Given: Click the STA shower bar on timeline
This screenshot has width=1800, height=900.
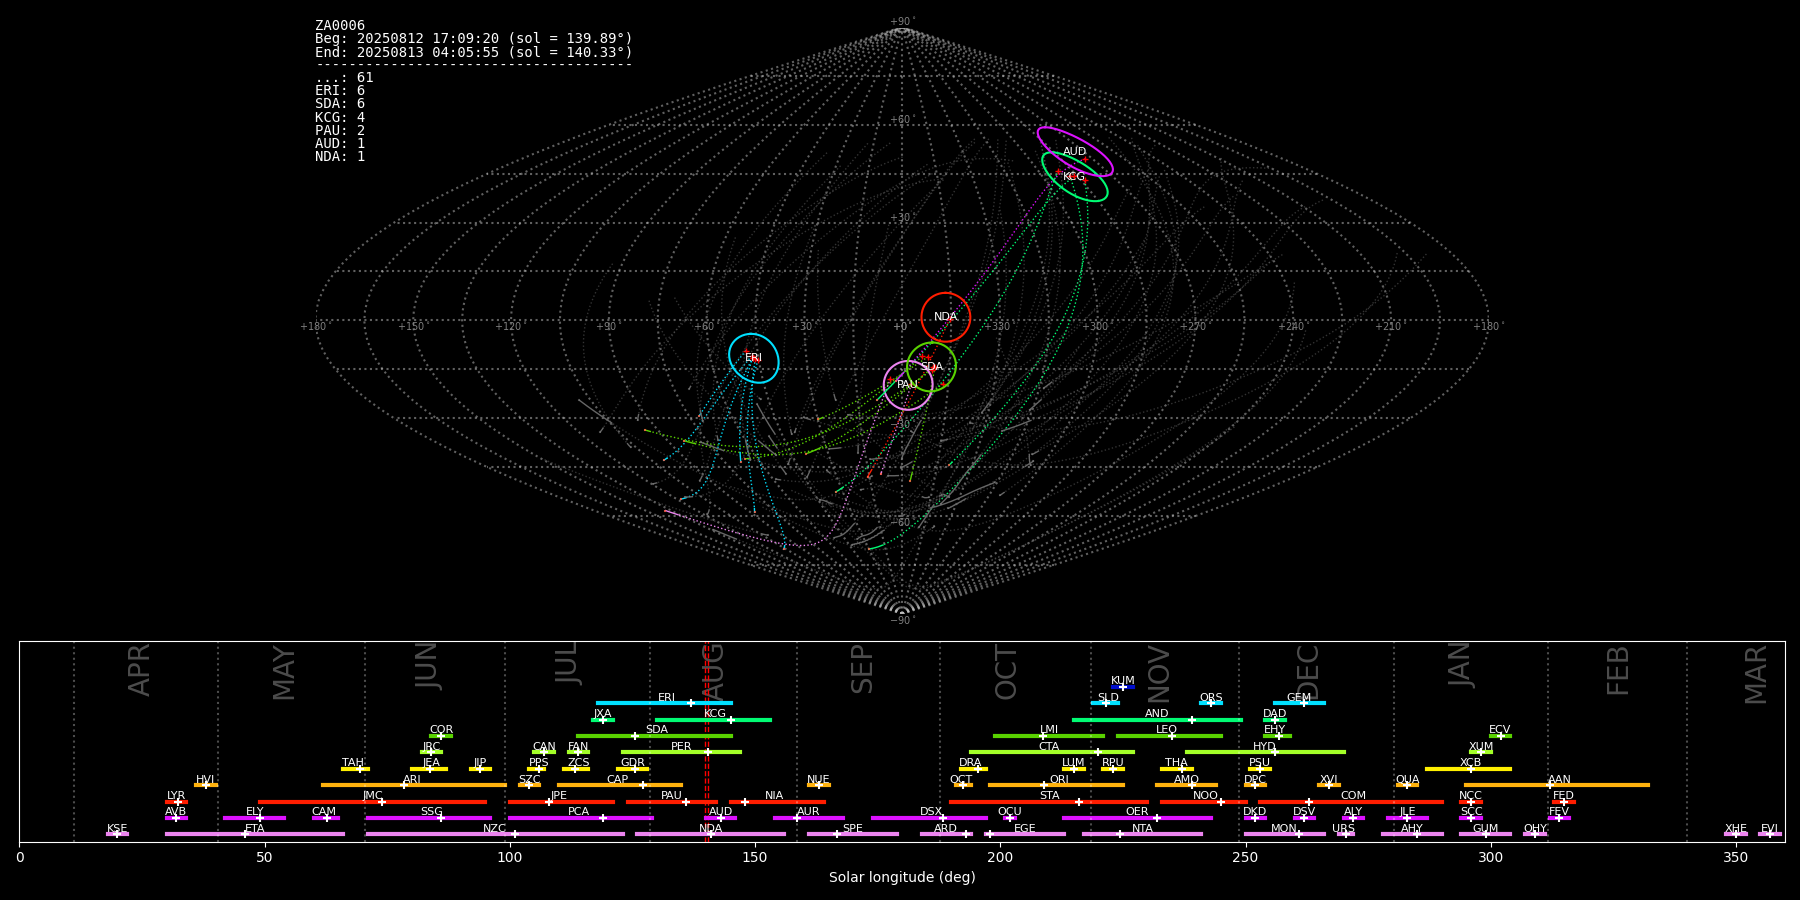Looking at the screenshot, I should click(x=1049, y=802).
